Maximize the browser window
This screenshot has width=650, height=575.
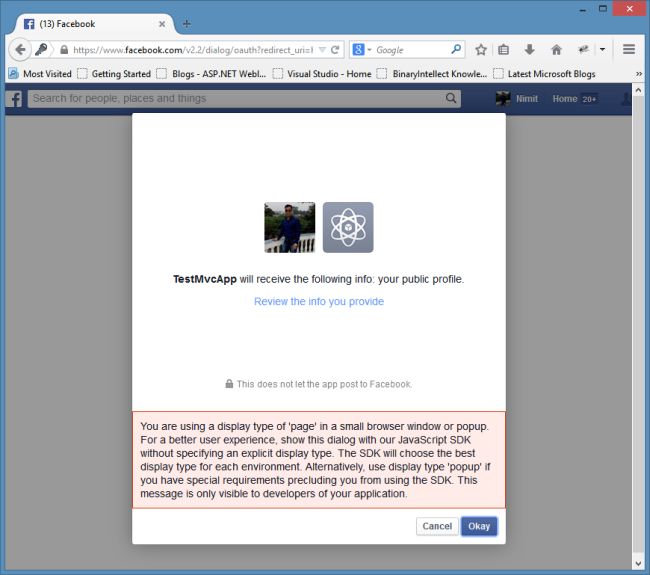point(603,9)
